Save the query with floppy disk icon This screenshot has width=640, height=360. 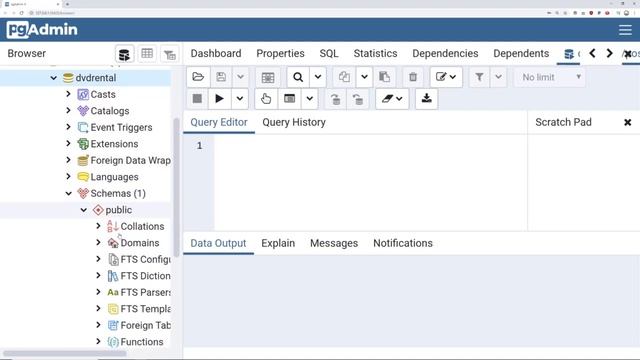[221, 77]
